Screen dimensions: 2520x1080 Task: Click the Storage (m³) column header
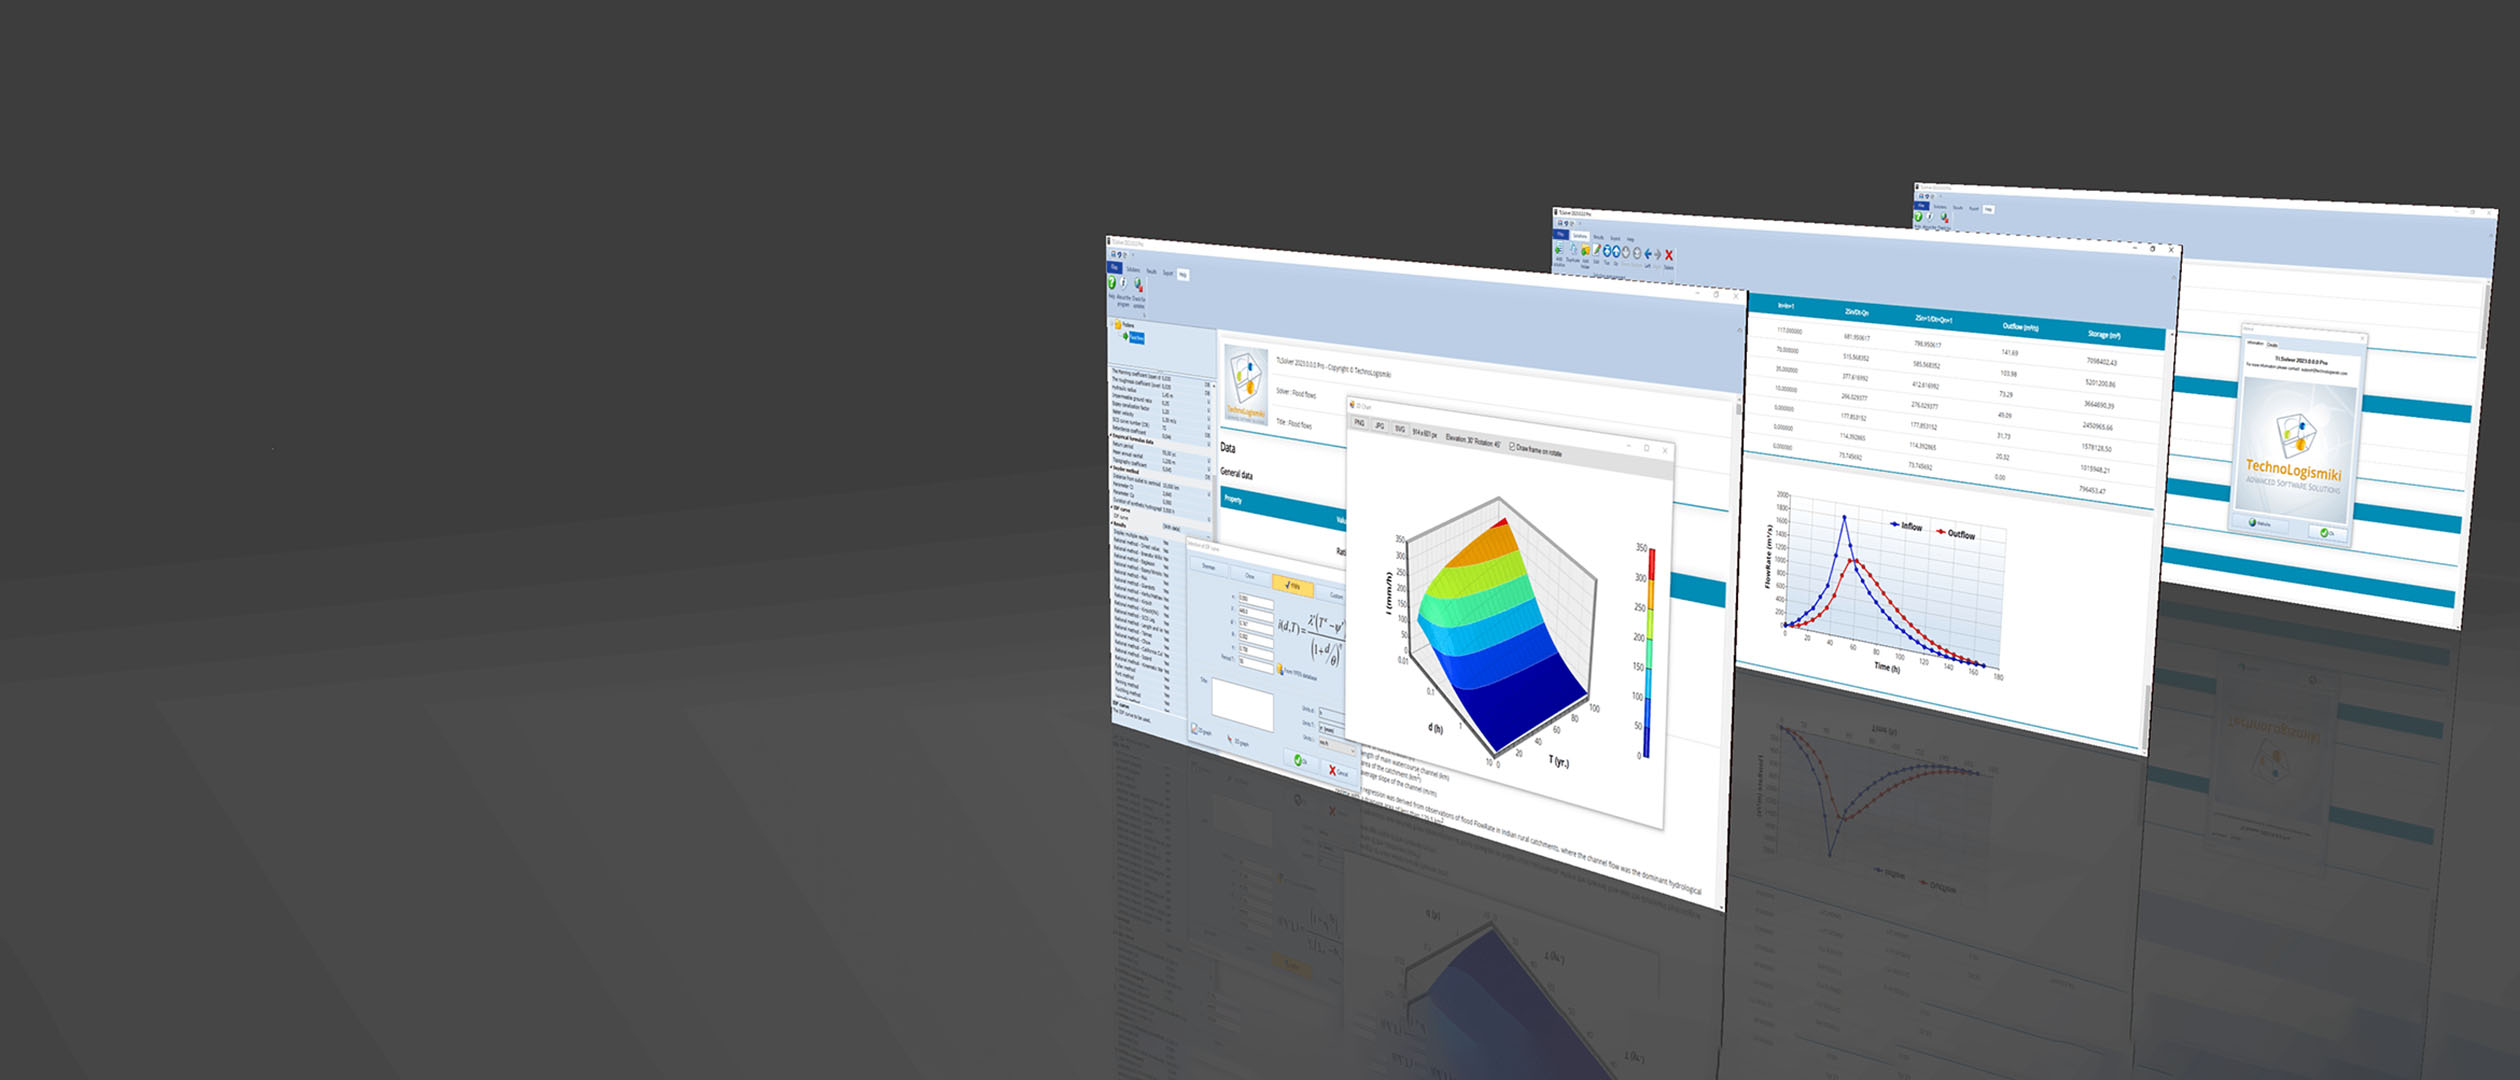[x=2104, y=335]
